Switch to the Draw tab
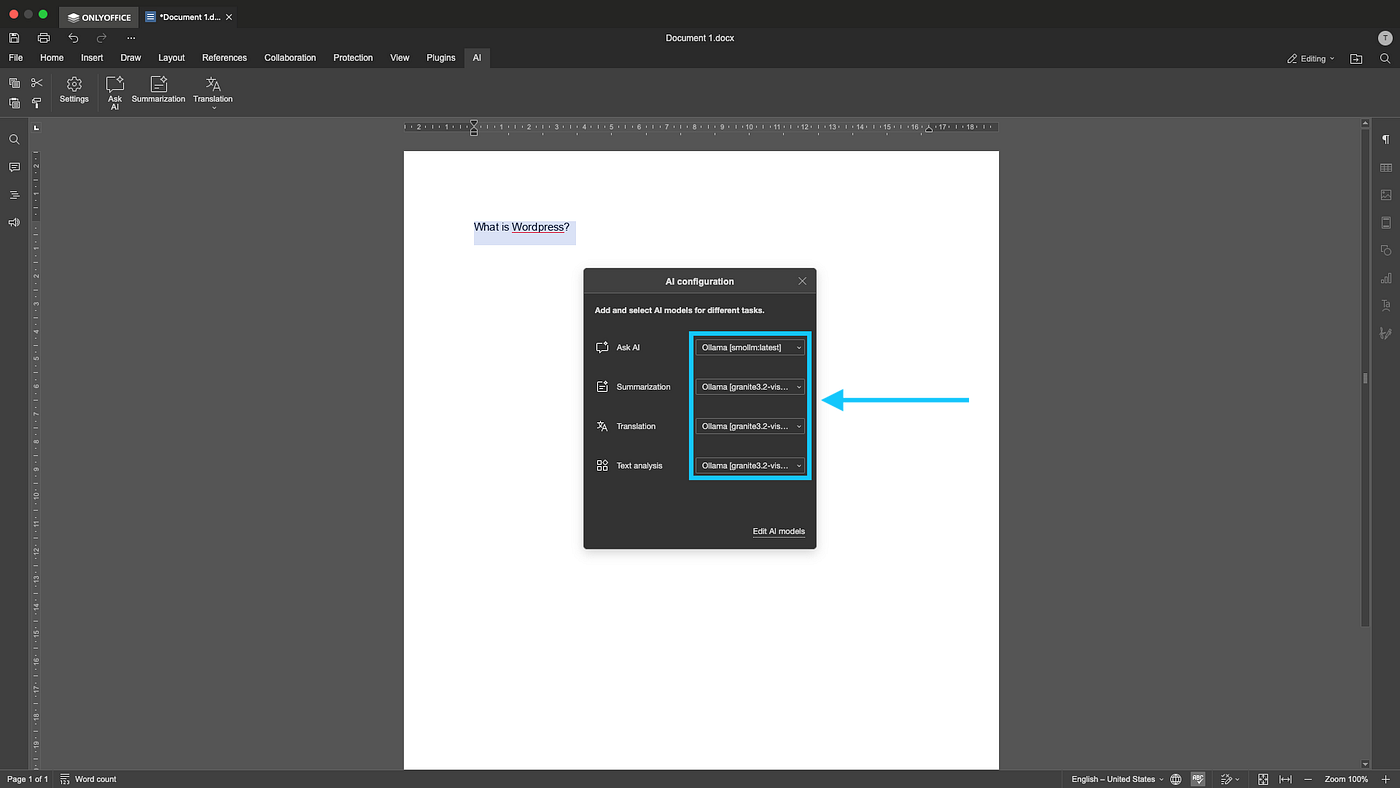1400x788 pixels. pyautogui.click(x=131, y=58)
